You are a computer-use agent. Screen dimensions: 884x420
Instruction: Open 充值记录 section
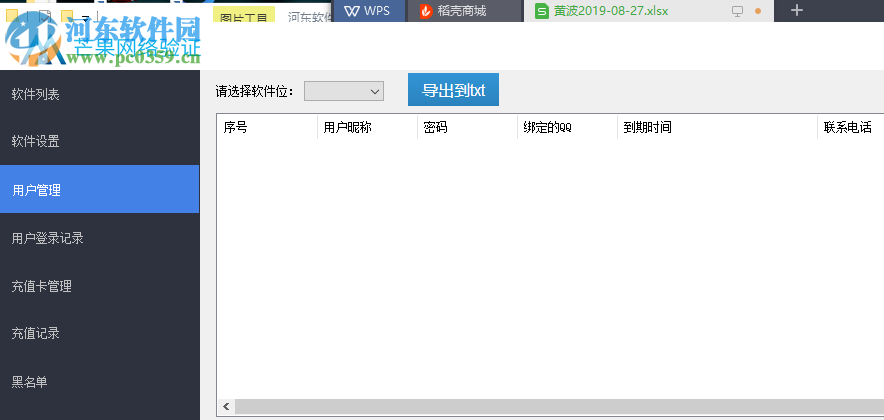[99, 334]
